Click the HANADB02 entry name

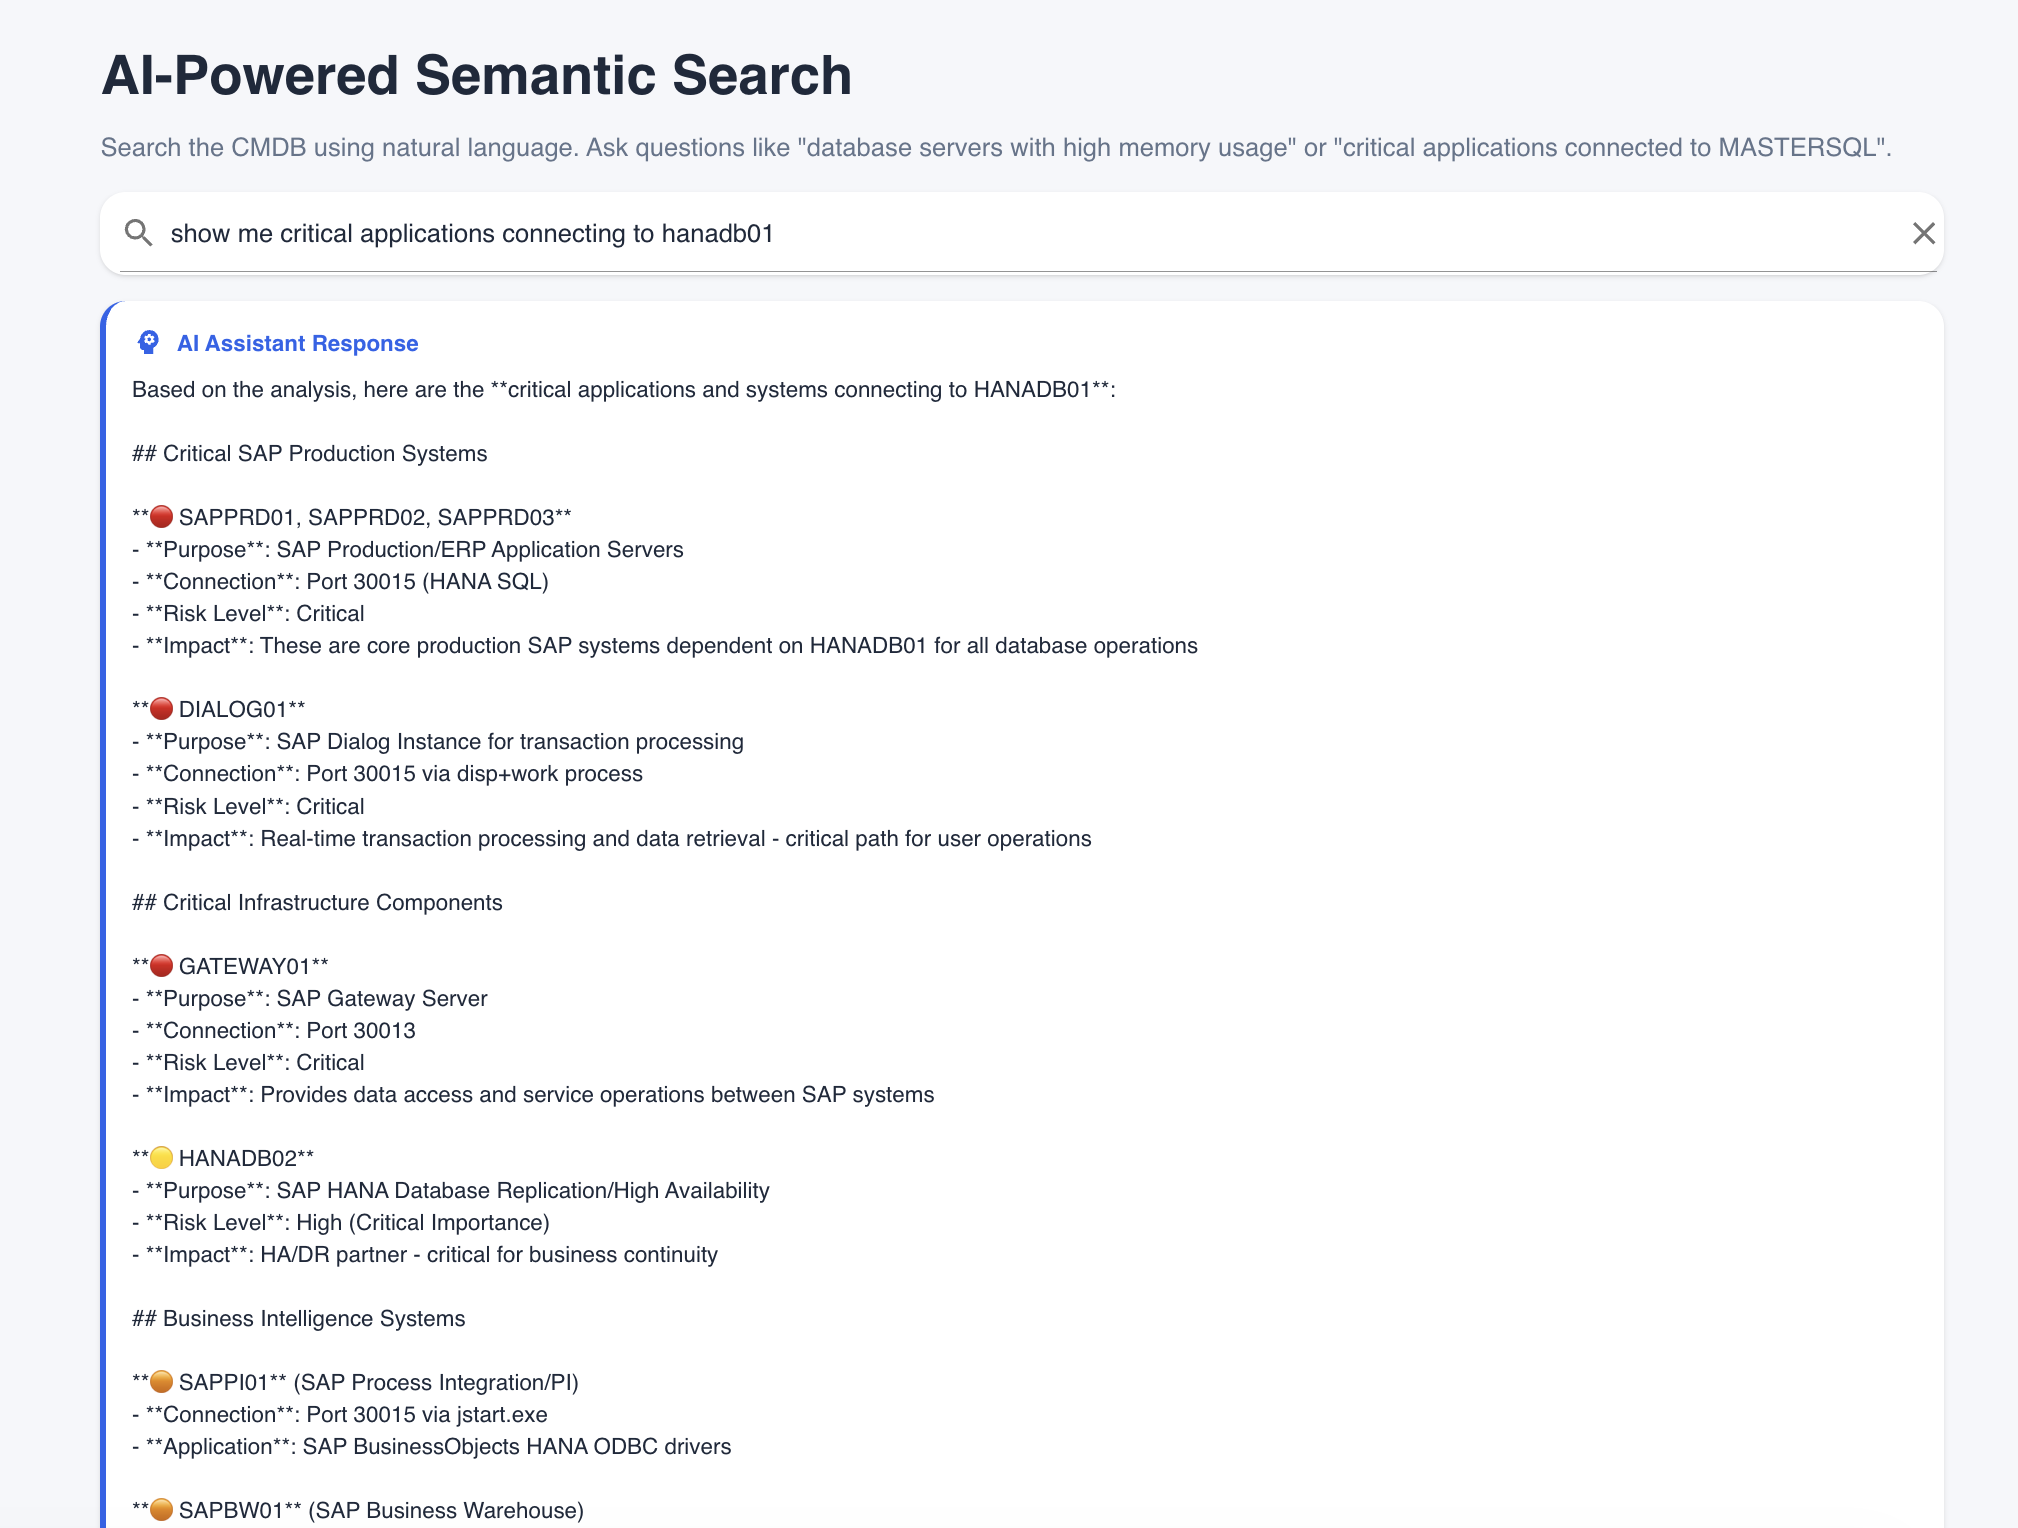tap(237, 1158)
